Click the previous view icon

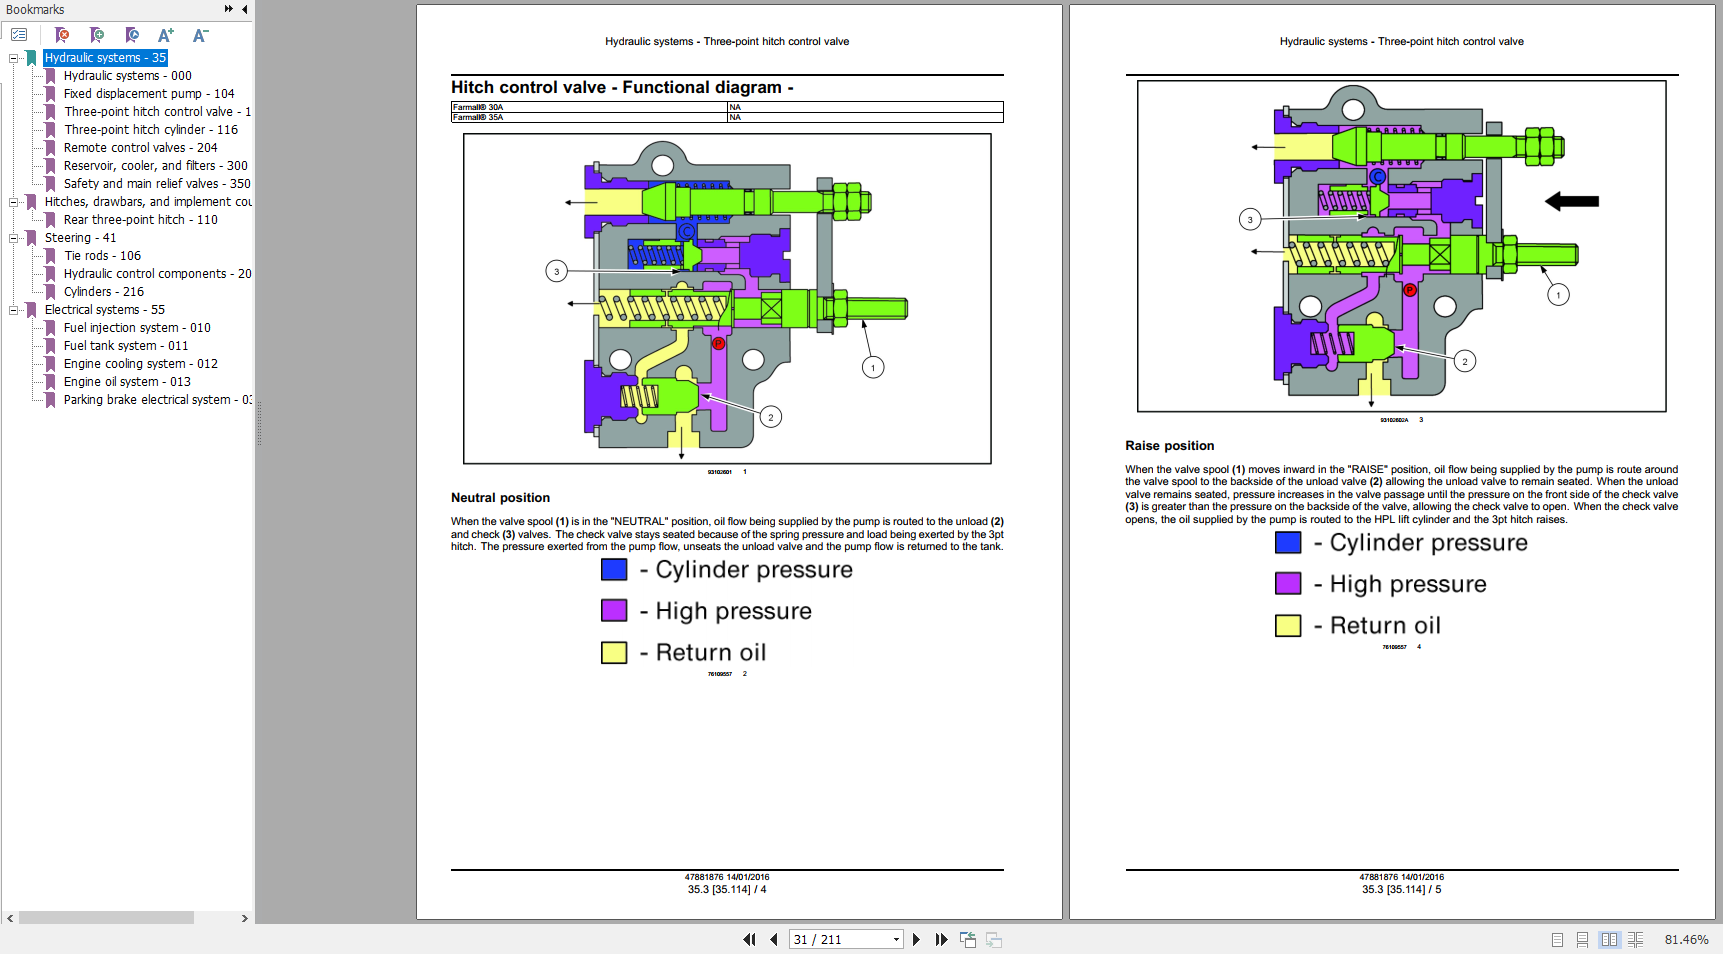point(968,940)
